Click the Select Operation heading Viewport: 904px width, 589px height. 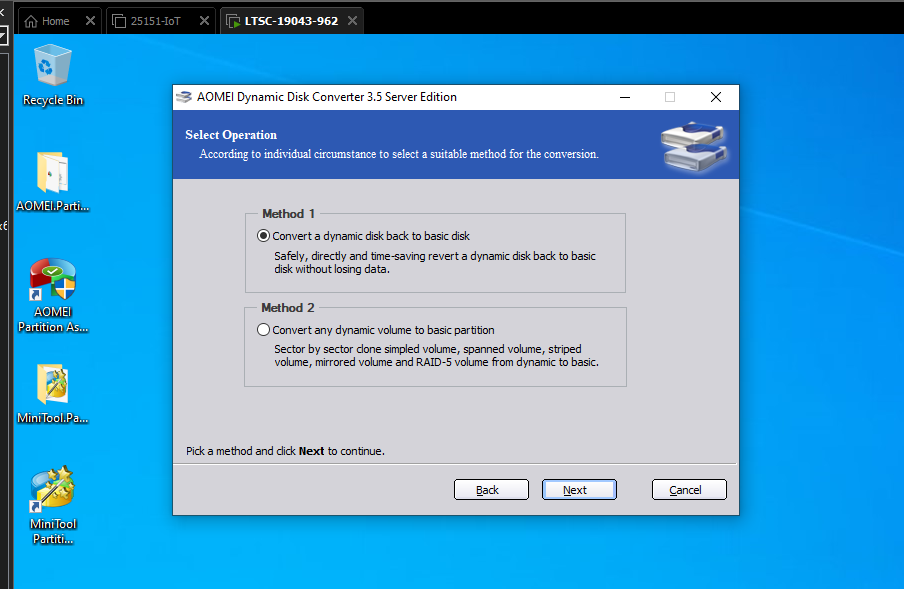(x=231, y=135)
